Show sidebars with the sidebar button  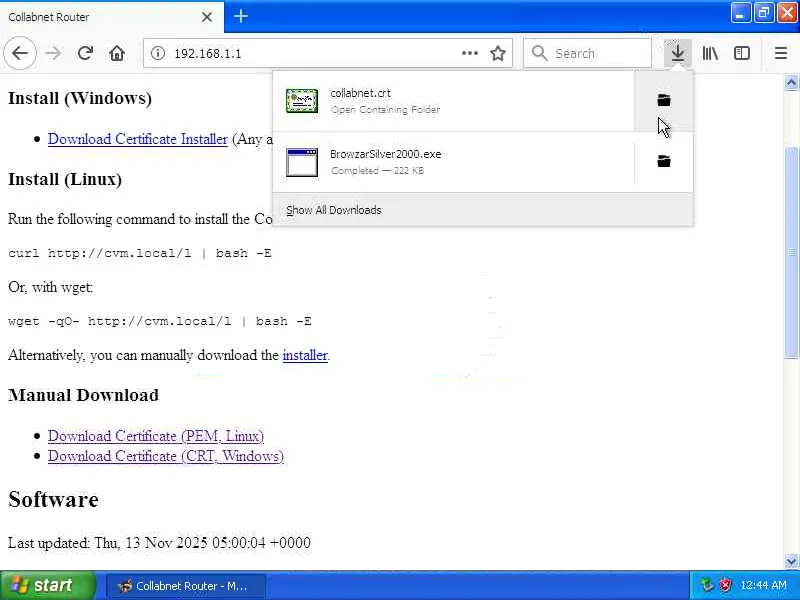(x=742, y=53)
